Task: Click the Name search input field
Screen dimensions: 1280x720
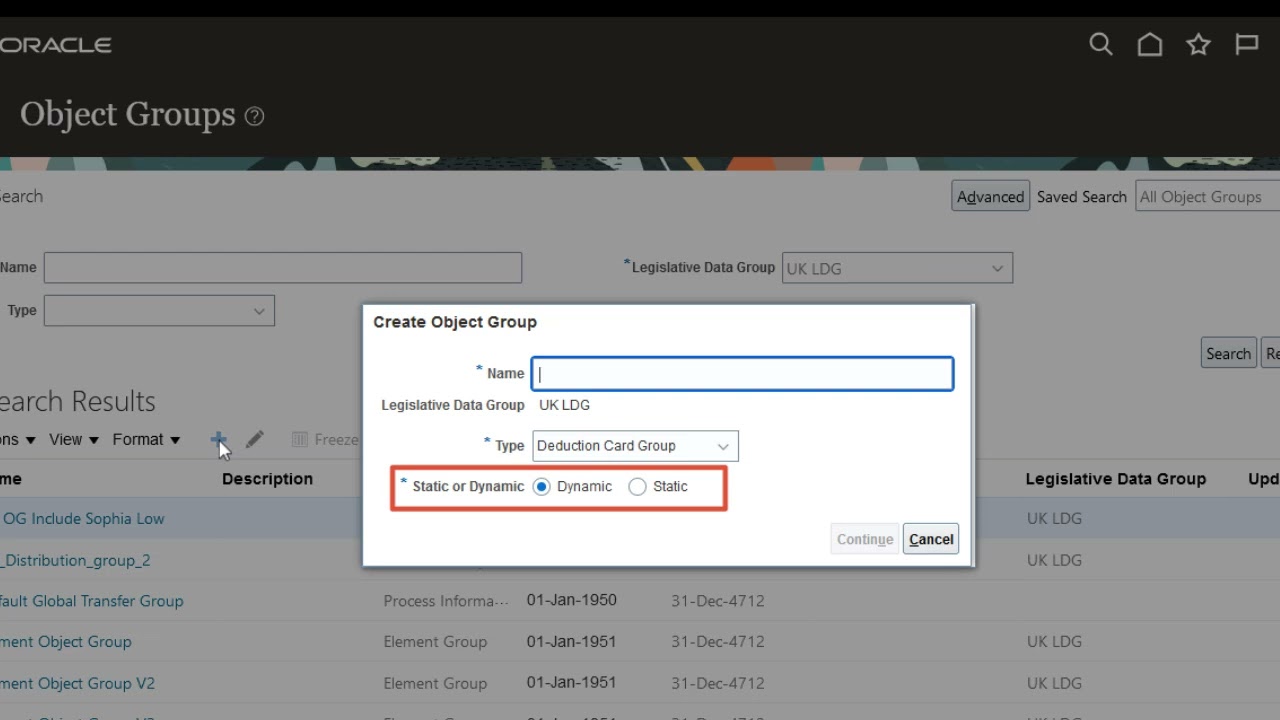Action: (283, 267)
